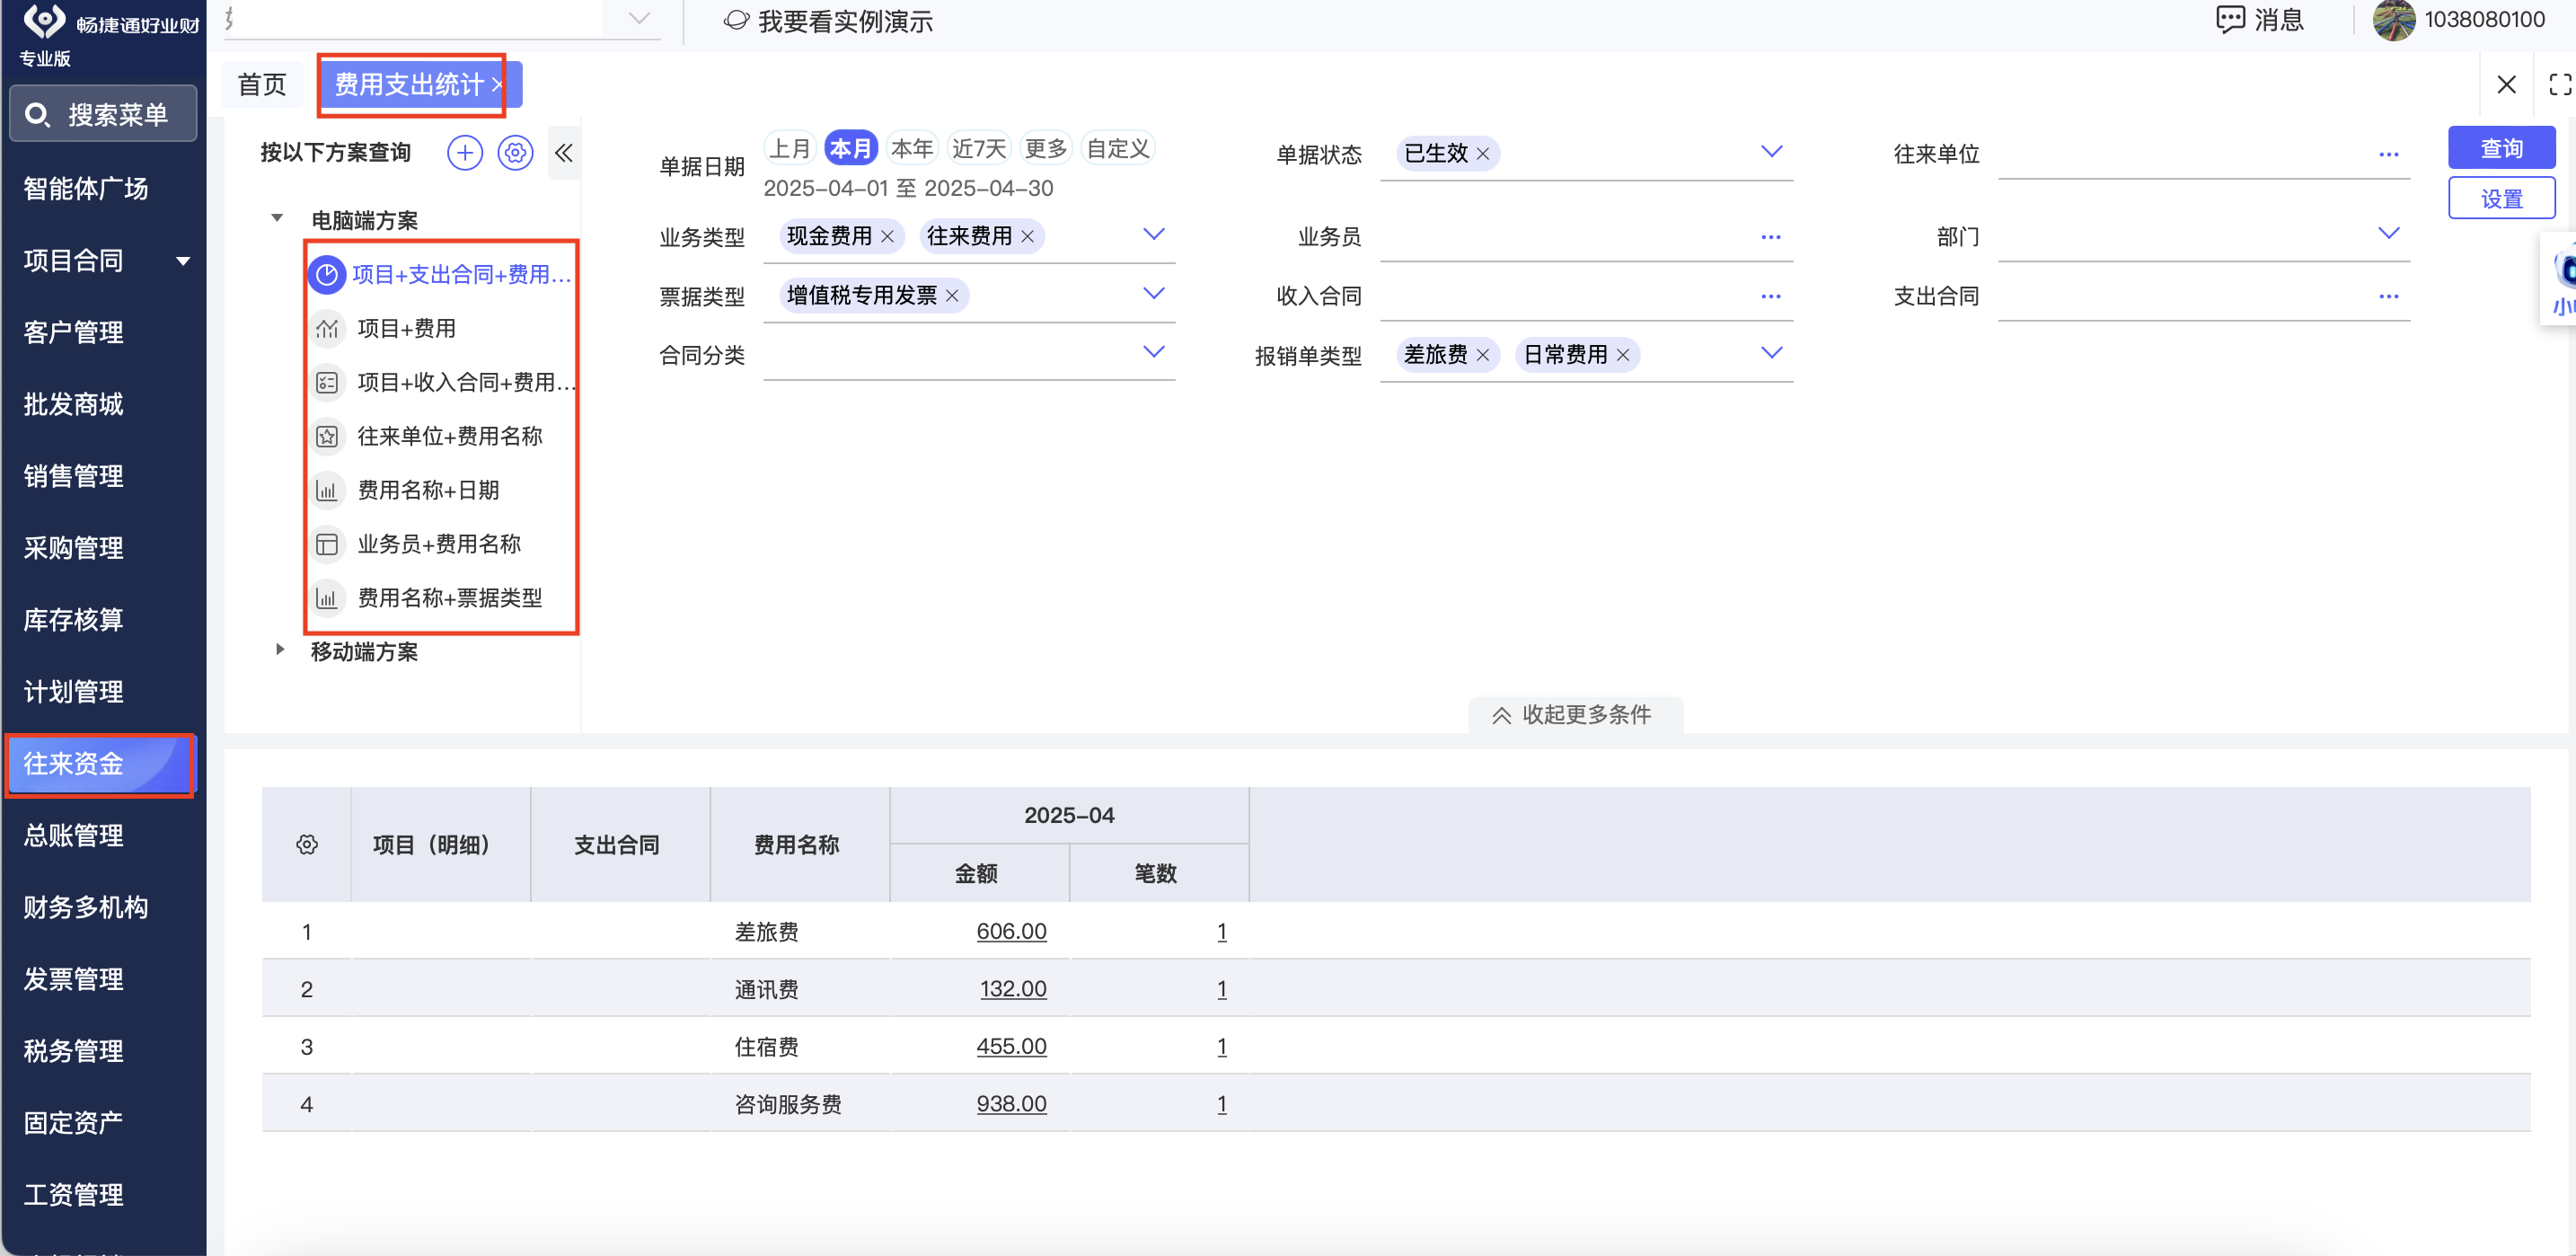2576x1256 pixels.
Task: Open the 消息 messages icon
Action: [x=2230, y=20]
